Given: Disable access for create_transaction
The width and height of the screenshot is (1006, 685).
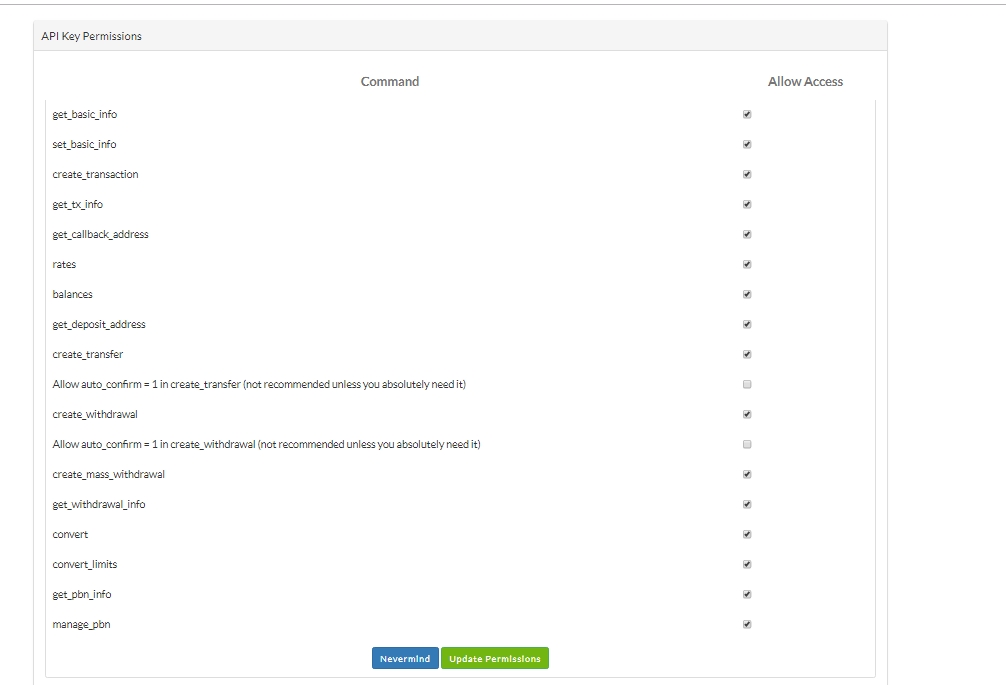Looking at the screenshot, I should [x=747, y=174].
